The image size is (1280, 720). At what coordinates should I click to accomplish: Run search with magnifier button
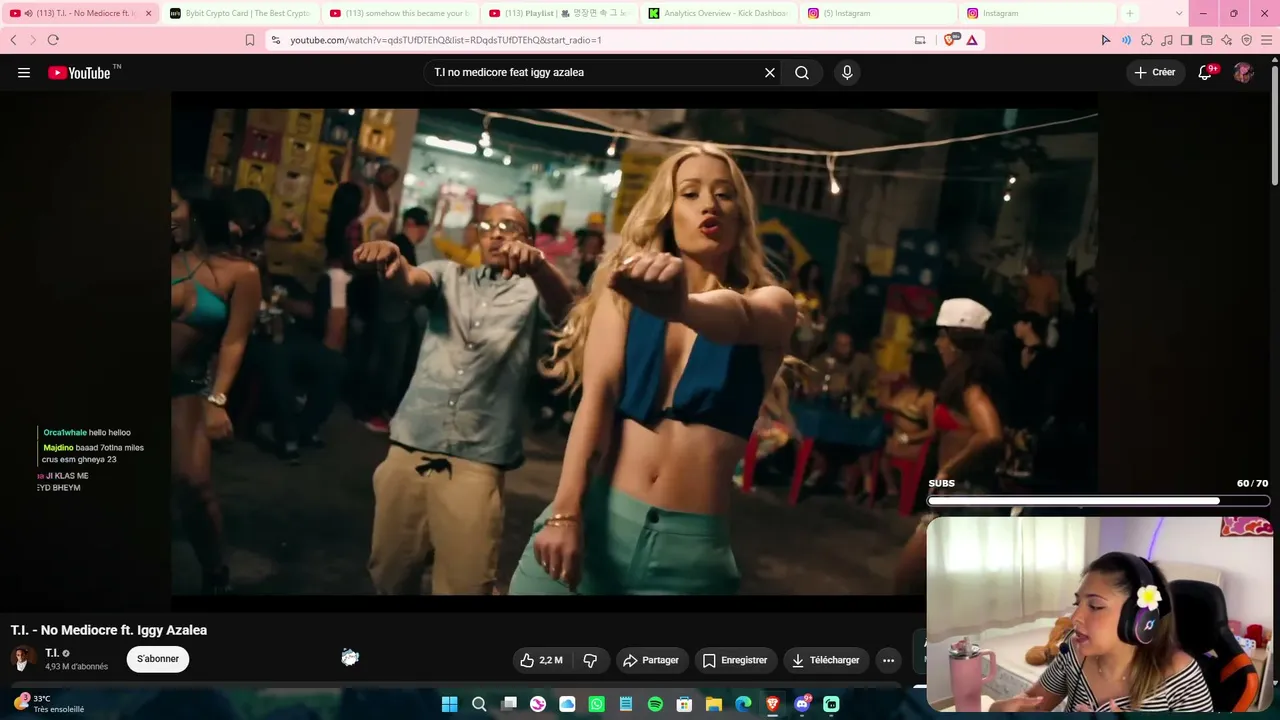click(x=802, y=73)
